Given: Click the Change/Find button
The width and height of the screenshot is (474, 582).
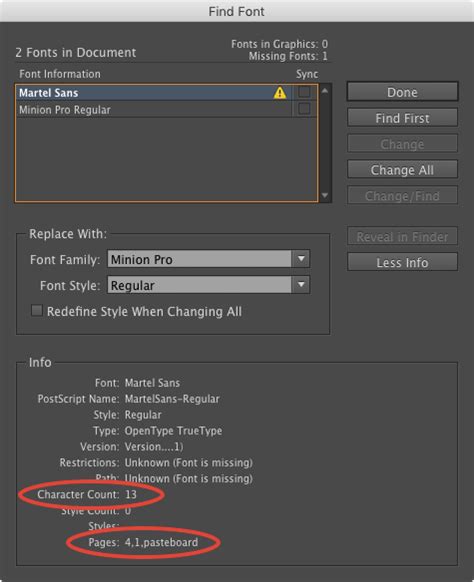Looking at the screenshot, I should point(402,195).
